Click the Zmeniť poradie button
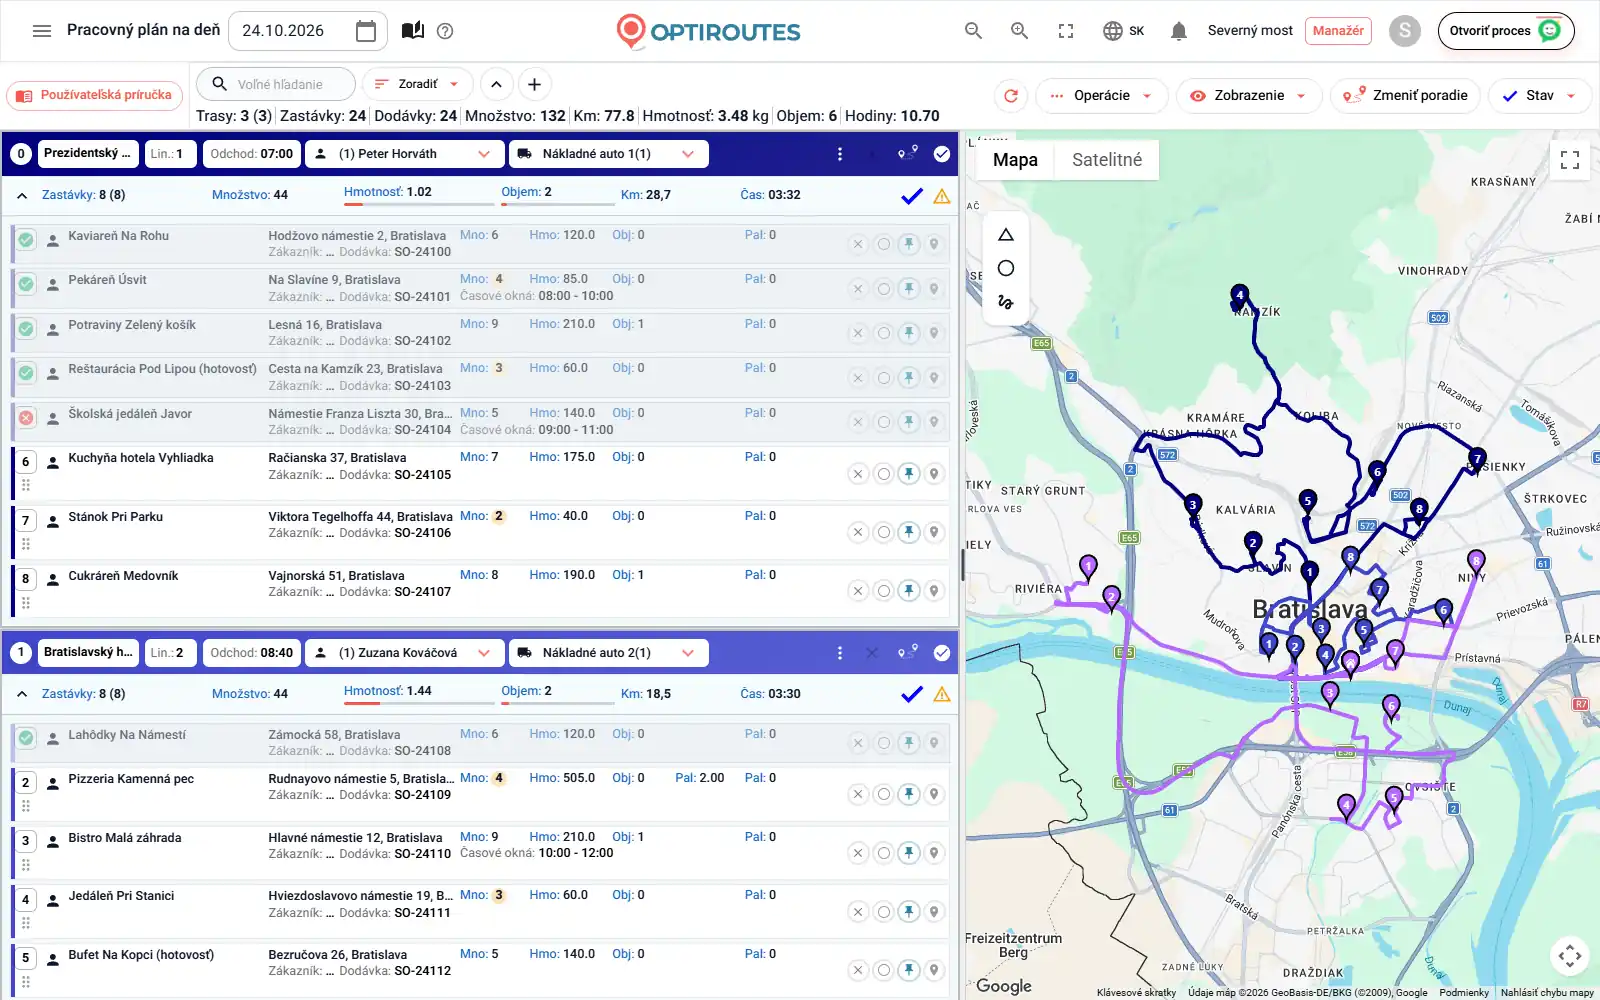Screen dimensions: 1600x1000 (x=1407, y=96)
